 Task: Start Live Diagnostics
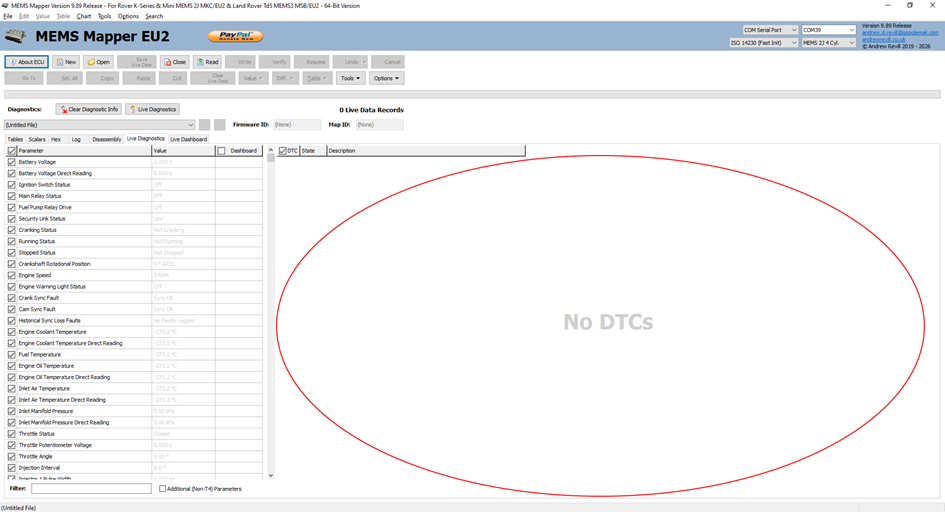tap(152, 109)
